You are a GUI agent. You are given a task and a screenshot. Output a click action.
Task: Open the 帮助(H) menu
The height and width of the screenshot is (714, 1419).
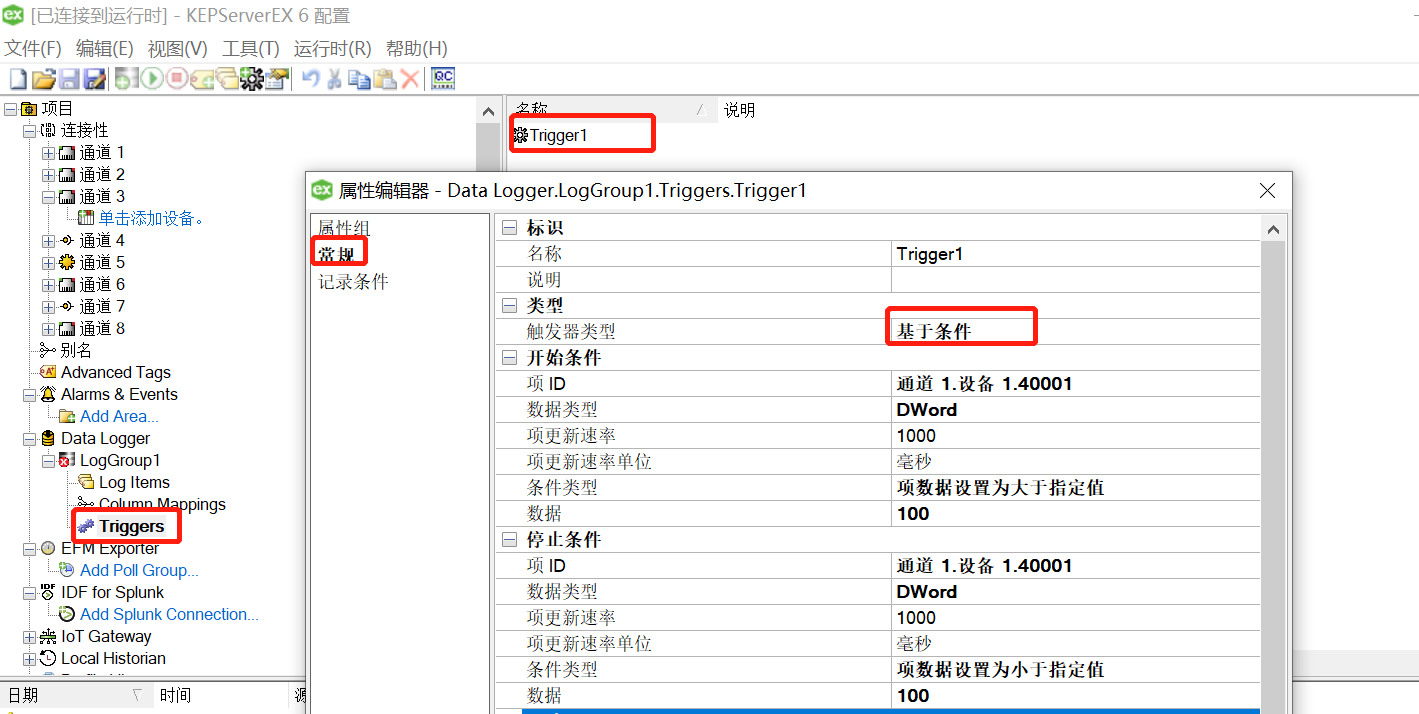(x=417, y=49)
